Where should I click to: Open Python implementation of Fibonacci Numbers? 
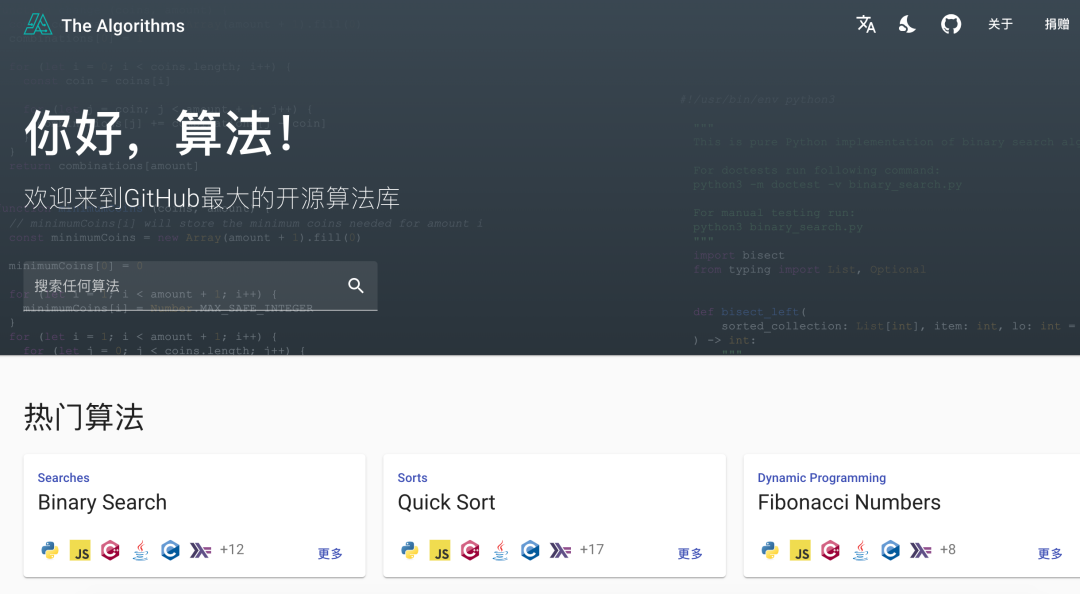(x=770, y=550)
